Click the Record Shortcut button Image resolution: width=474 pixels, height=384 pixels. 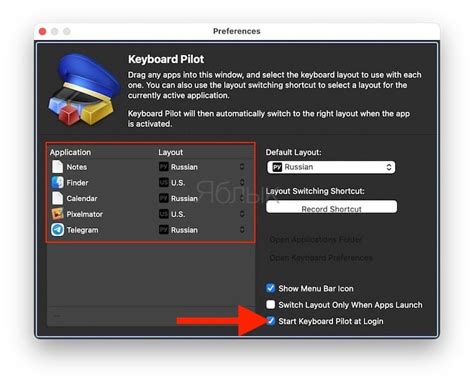331,207
